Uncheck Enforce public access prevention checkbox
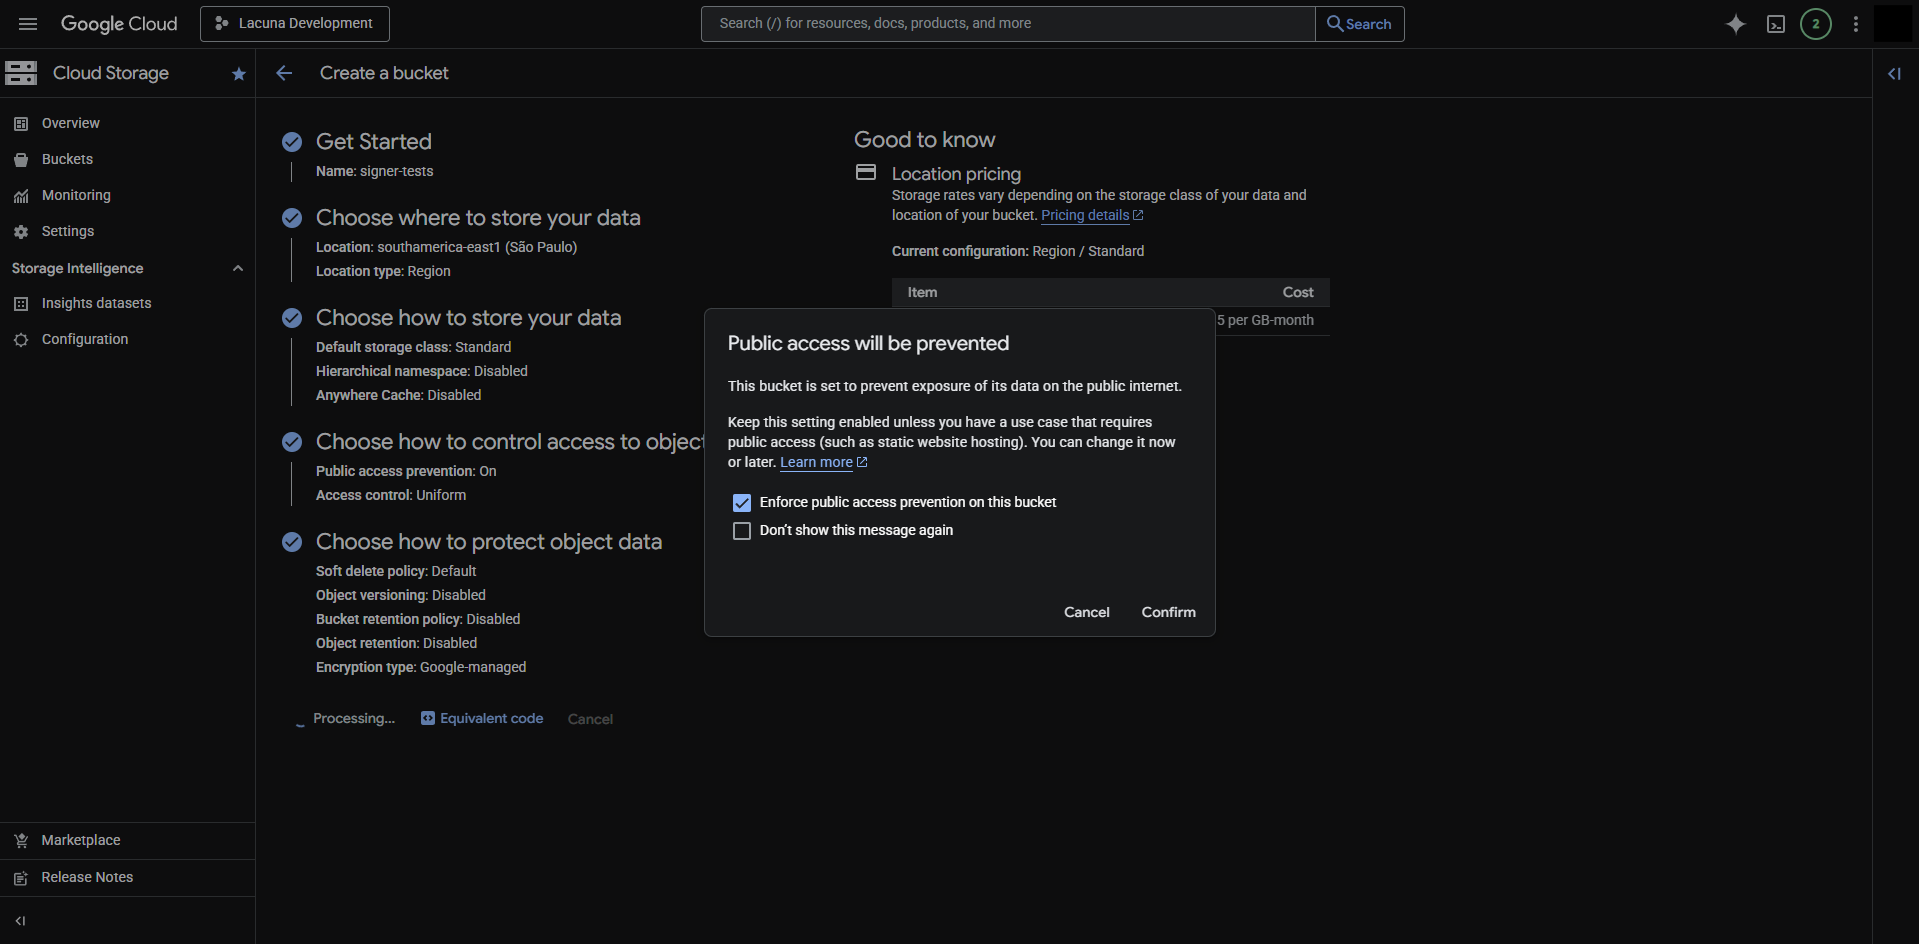 coord(742,503)
